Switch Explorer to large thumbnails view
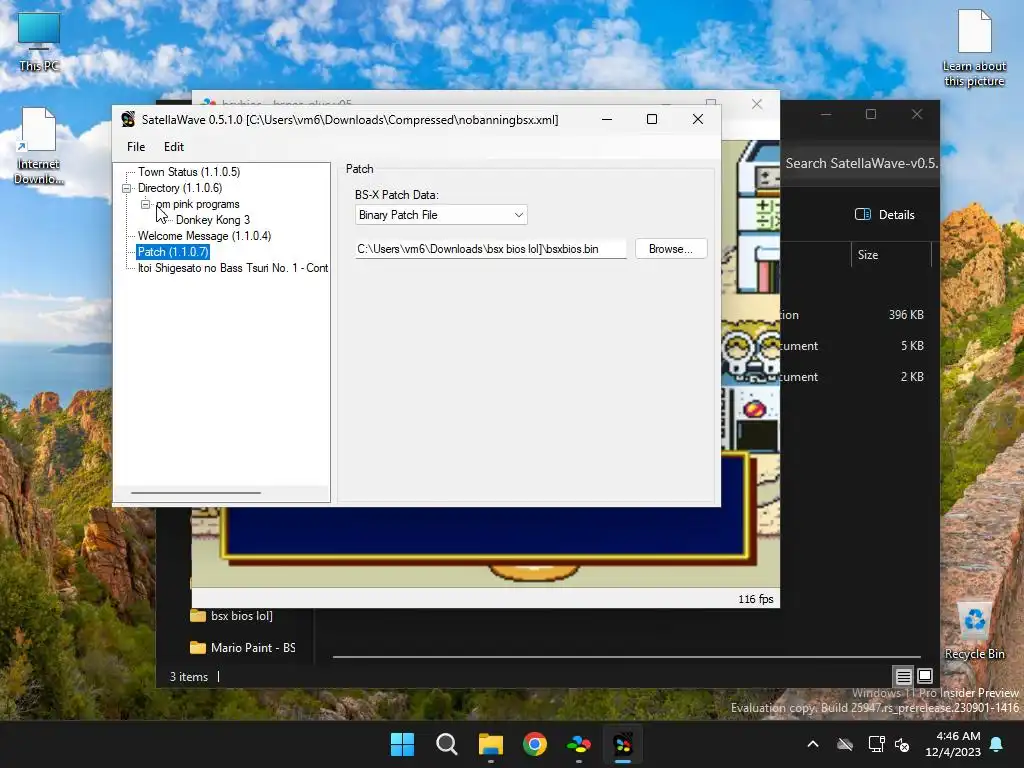This screenshot has height=768, width=1024. coord(925,676)
